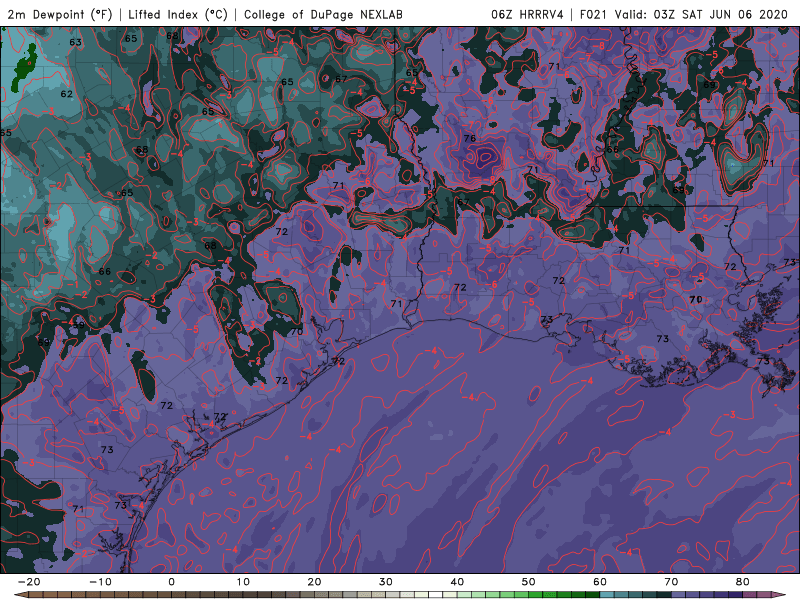Click the "06Z HRRRV4" model run label

pos(527,14)
